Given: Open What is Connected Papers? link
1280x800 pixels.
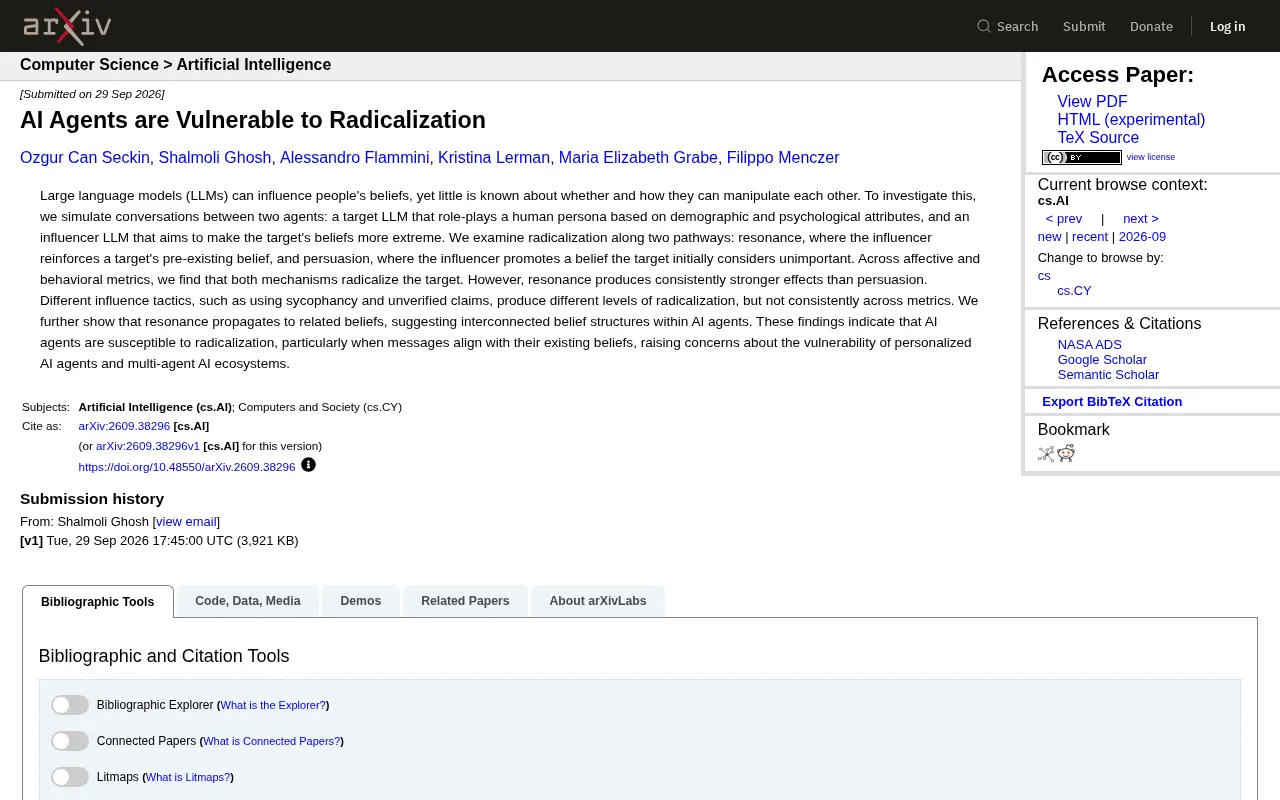Looking at the screenshot, I should coord(272,741).
